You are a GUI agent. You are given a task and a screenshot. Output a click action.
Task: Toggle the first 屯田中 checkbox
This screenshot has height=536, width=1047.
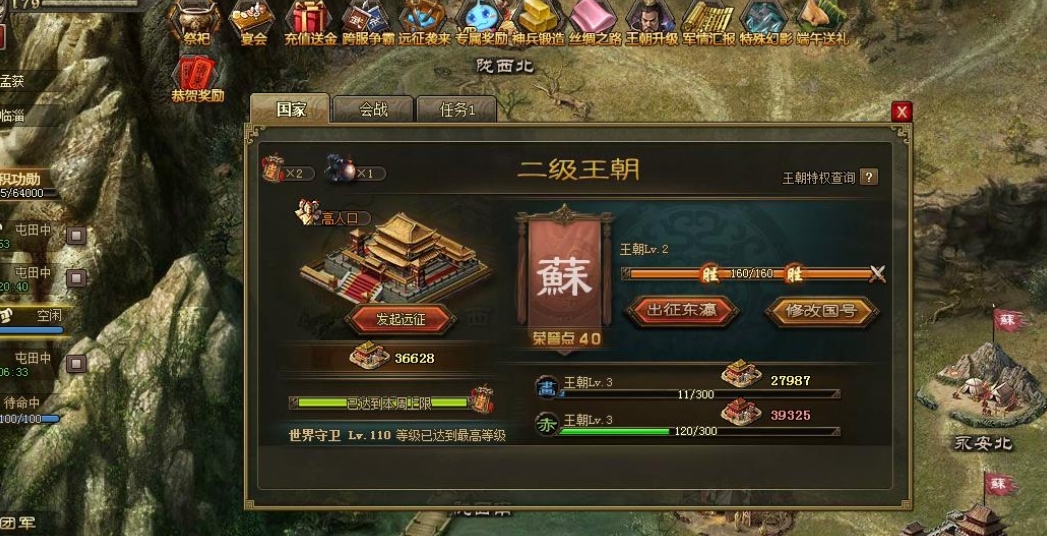77,235
